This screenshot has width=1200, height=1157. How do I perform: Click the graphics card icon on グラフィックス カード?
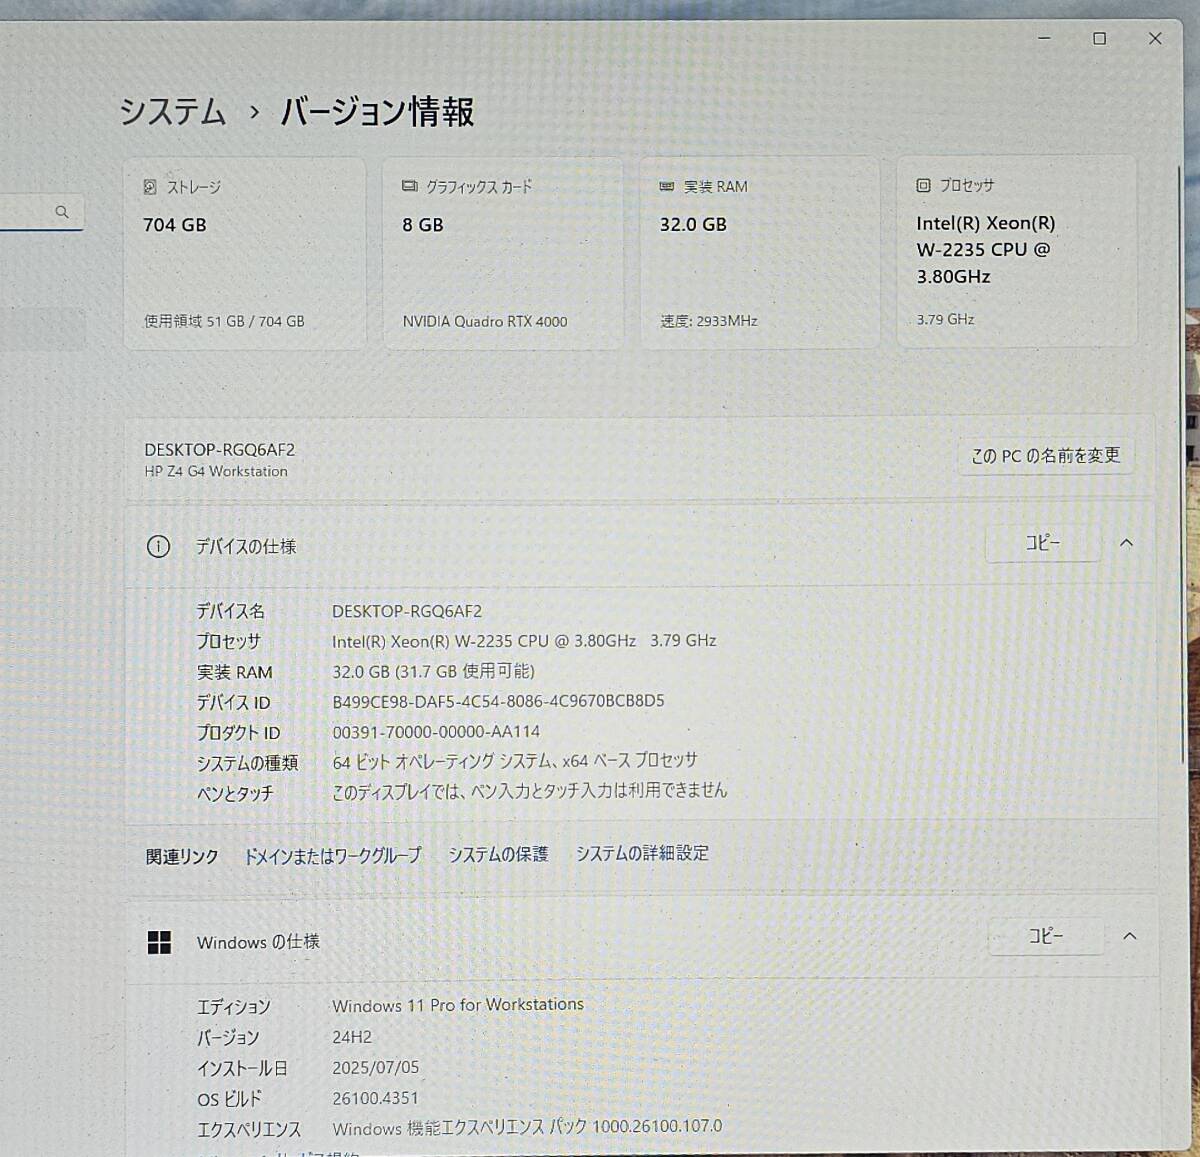[x=410, y=186]
